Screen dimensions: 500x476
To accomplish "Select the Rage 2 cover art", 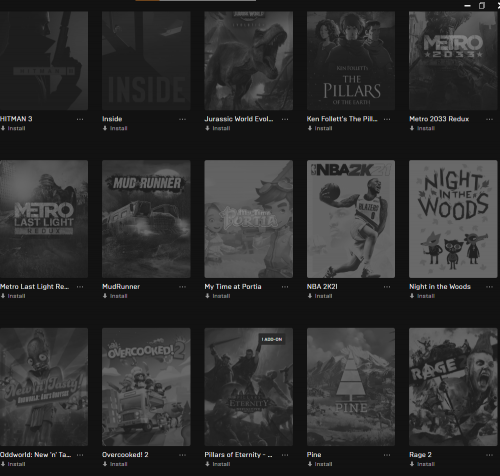I will 453,387.
